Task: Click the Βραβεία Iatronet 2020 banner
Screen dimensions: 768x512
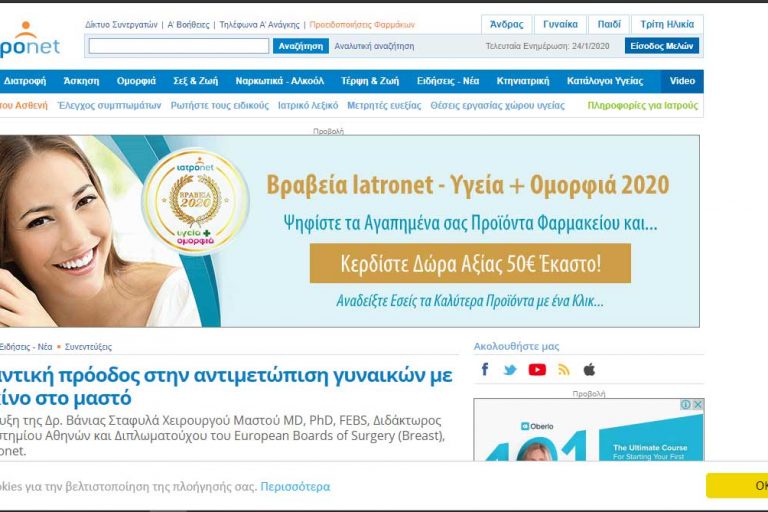Action: (x=350, y=231)
